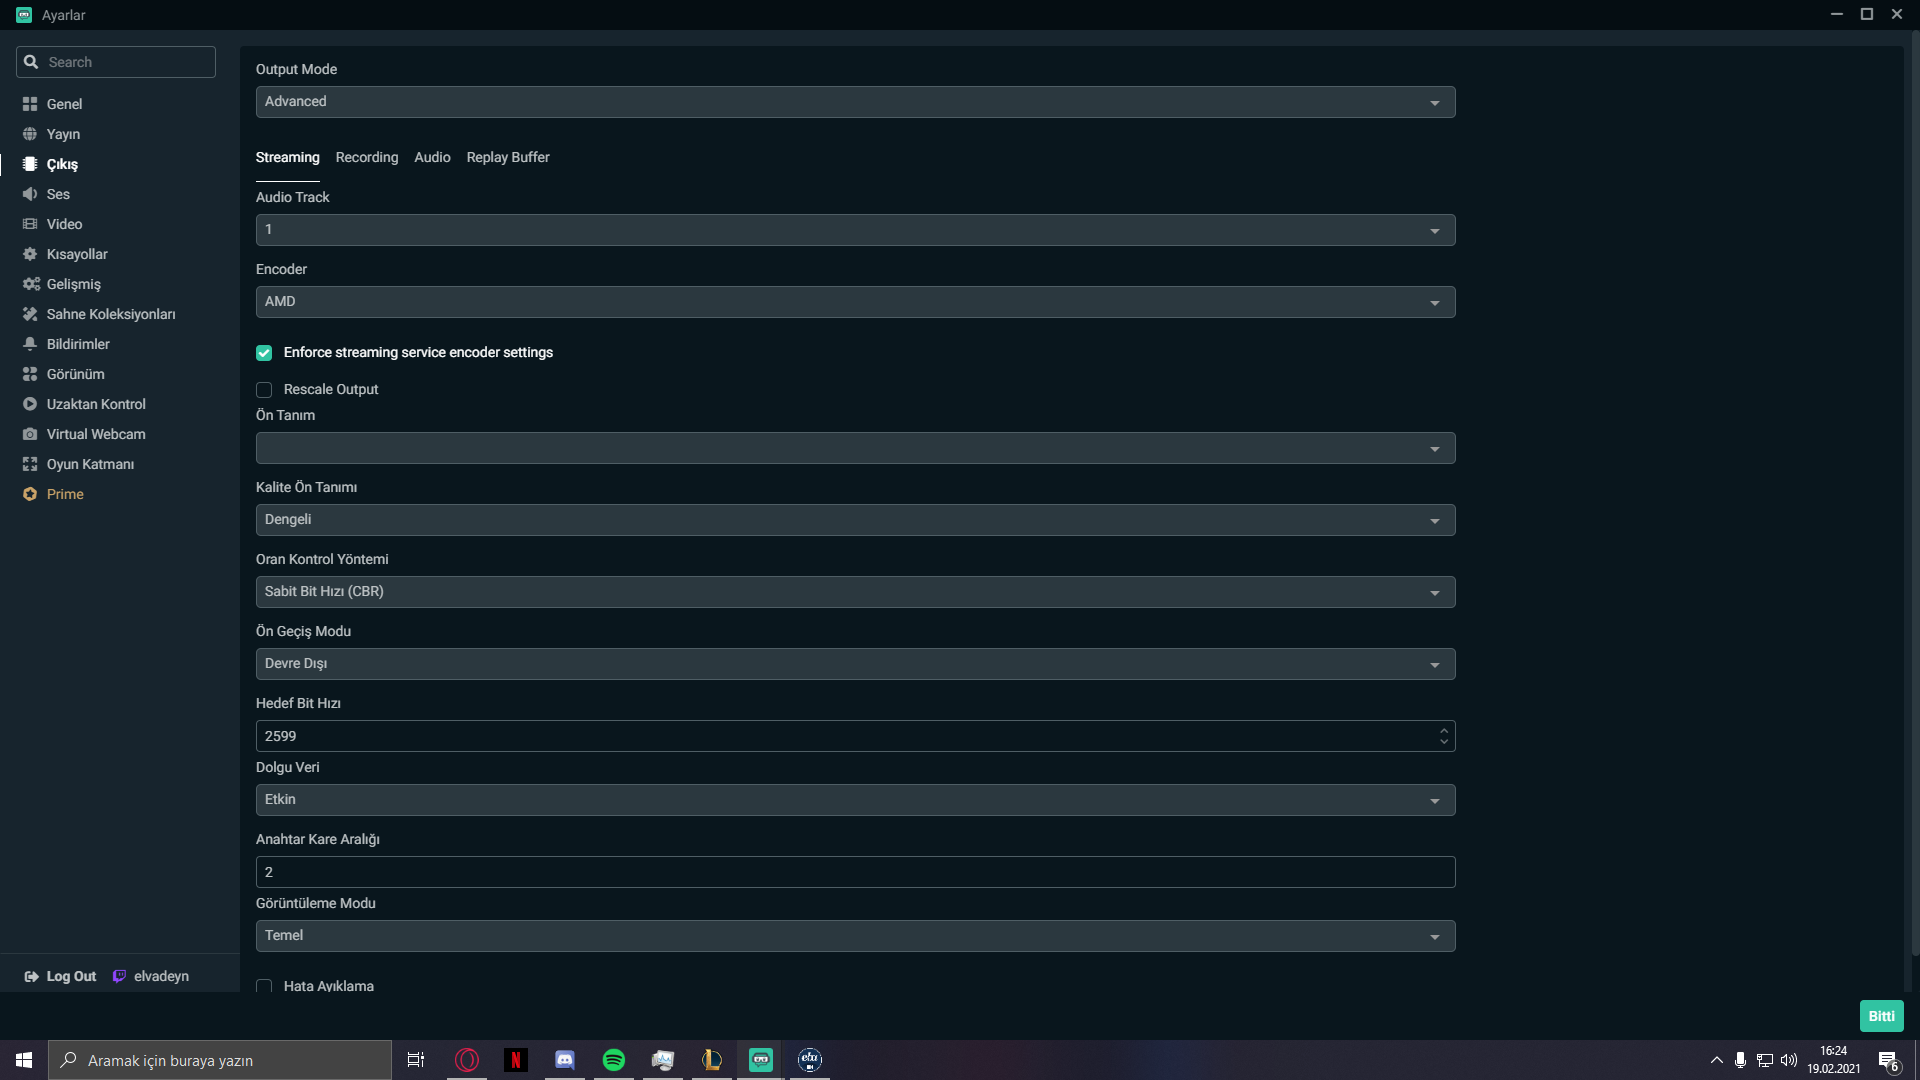Uncheck Enforce streaming service encoder settings
Screen dimensions: 1920x1080
coord(264,353)
